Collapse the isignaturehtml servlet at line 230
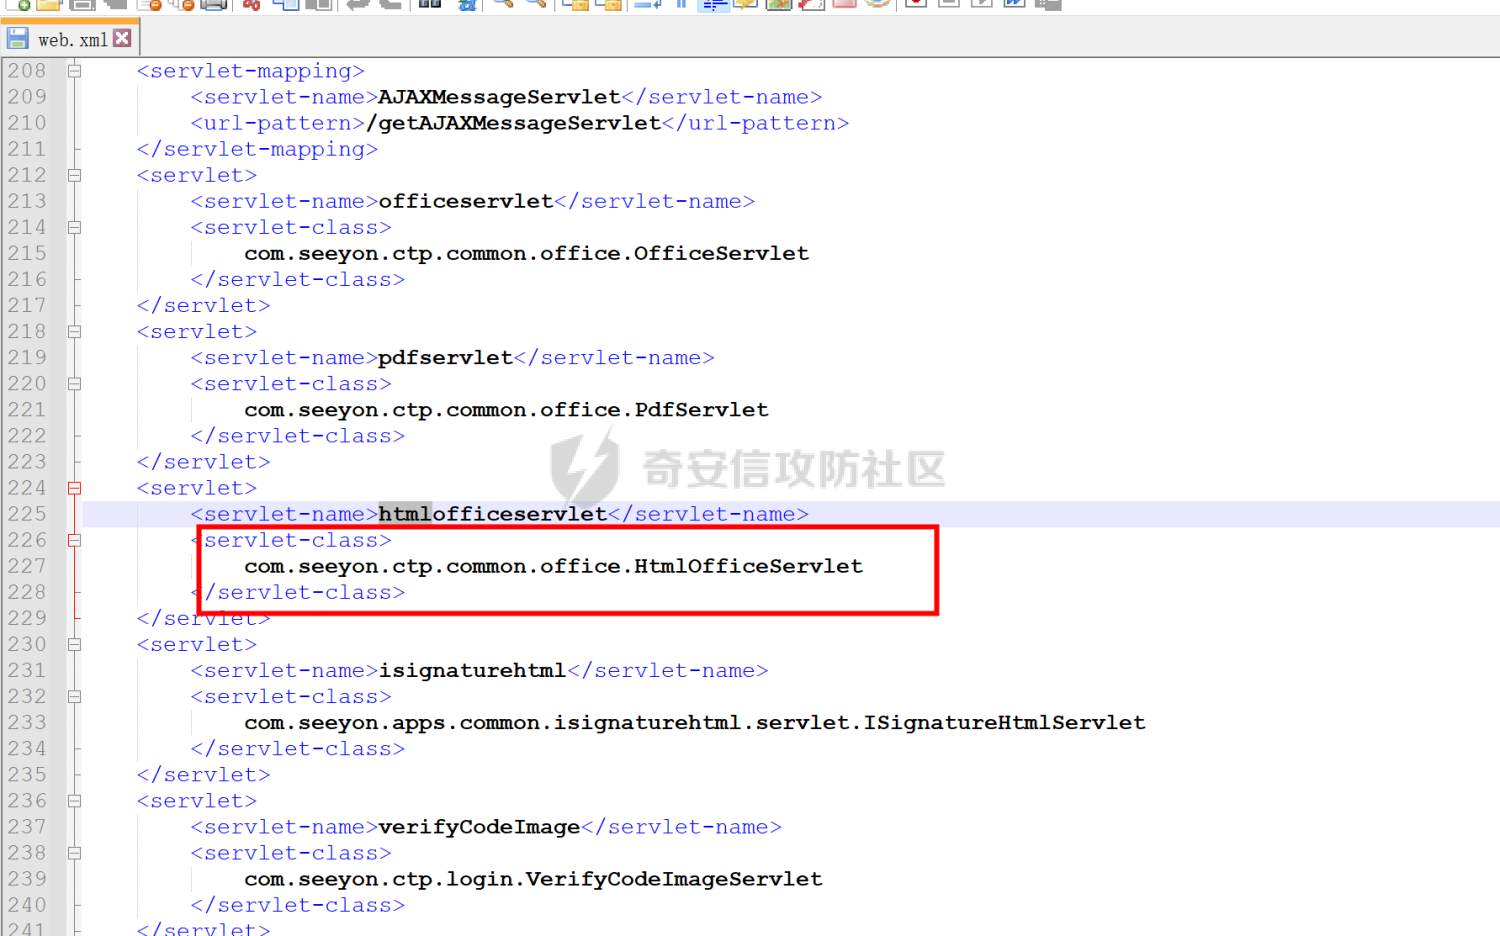This screenshot has width=1500, height=936. [x=74, y=645]
